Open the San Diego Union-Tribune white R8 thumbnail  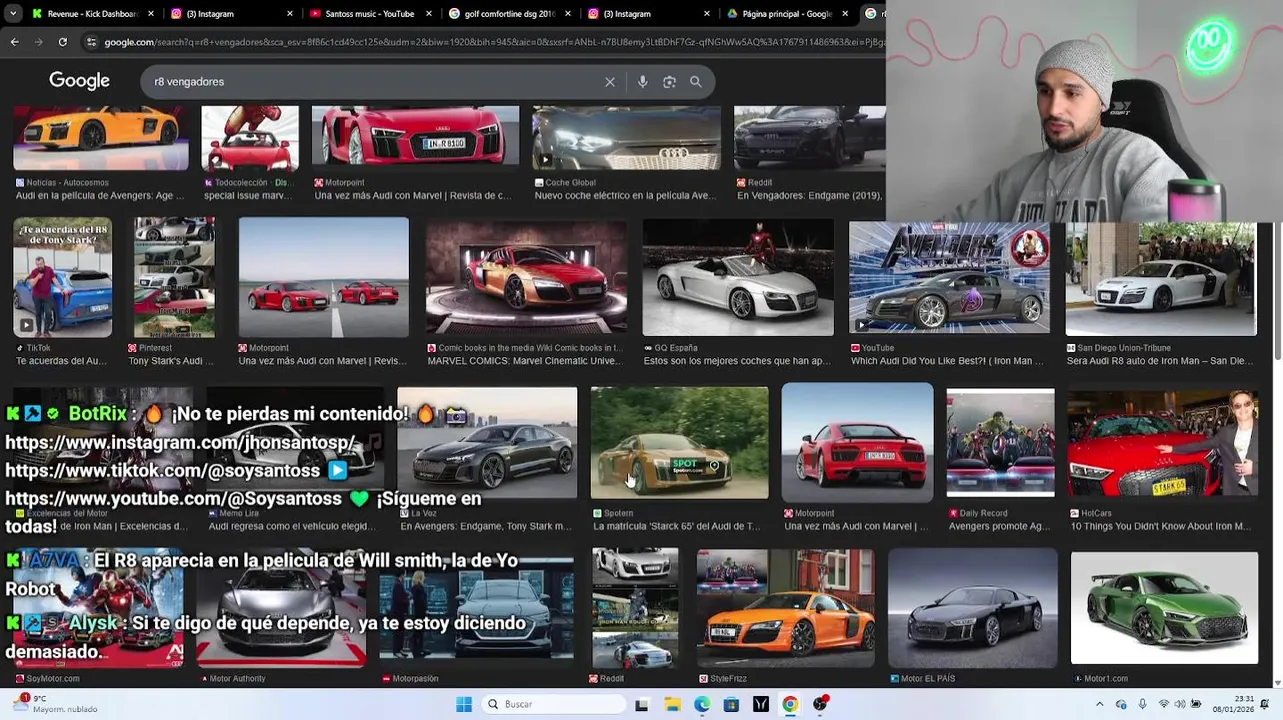1161,279
